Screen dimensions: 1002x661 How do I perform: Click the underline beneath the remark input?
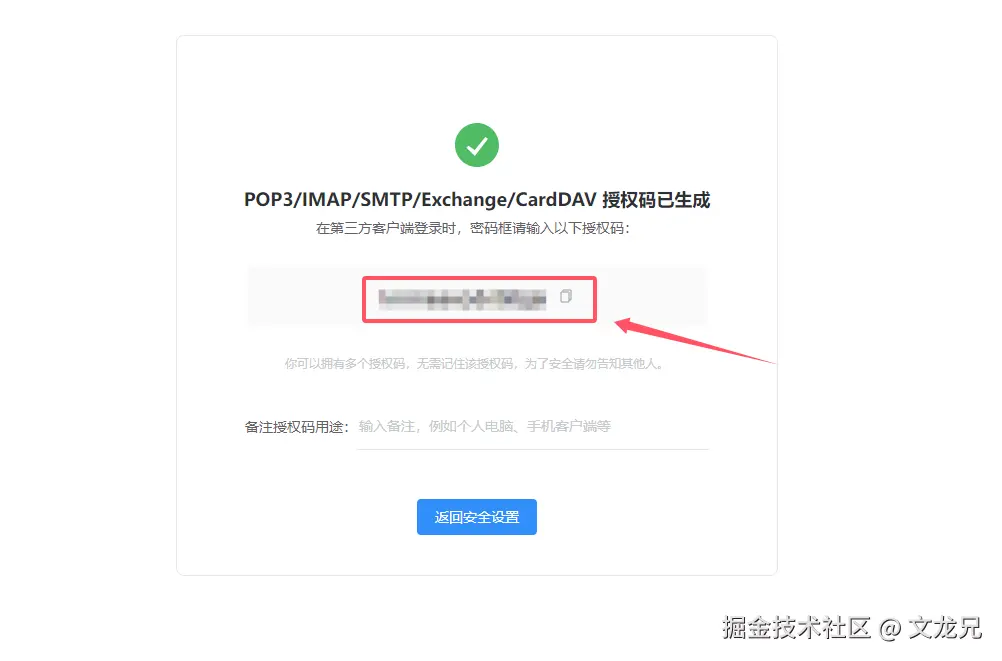tap(533, 449)
